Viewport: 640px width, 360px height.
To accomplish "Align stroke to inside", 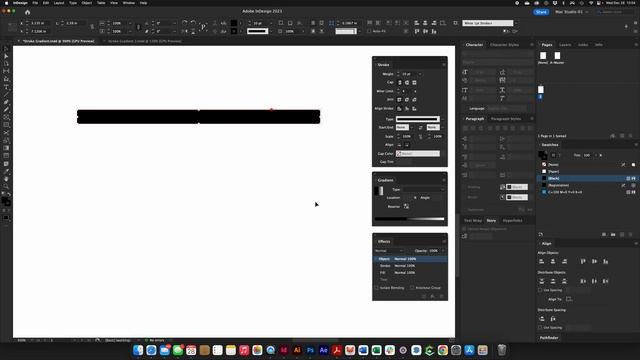I will coord(407,109).
